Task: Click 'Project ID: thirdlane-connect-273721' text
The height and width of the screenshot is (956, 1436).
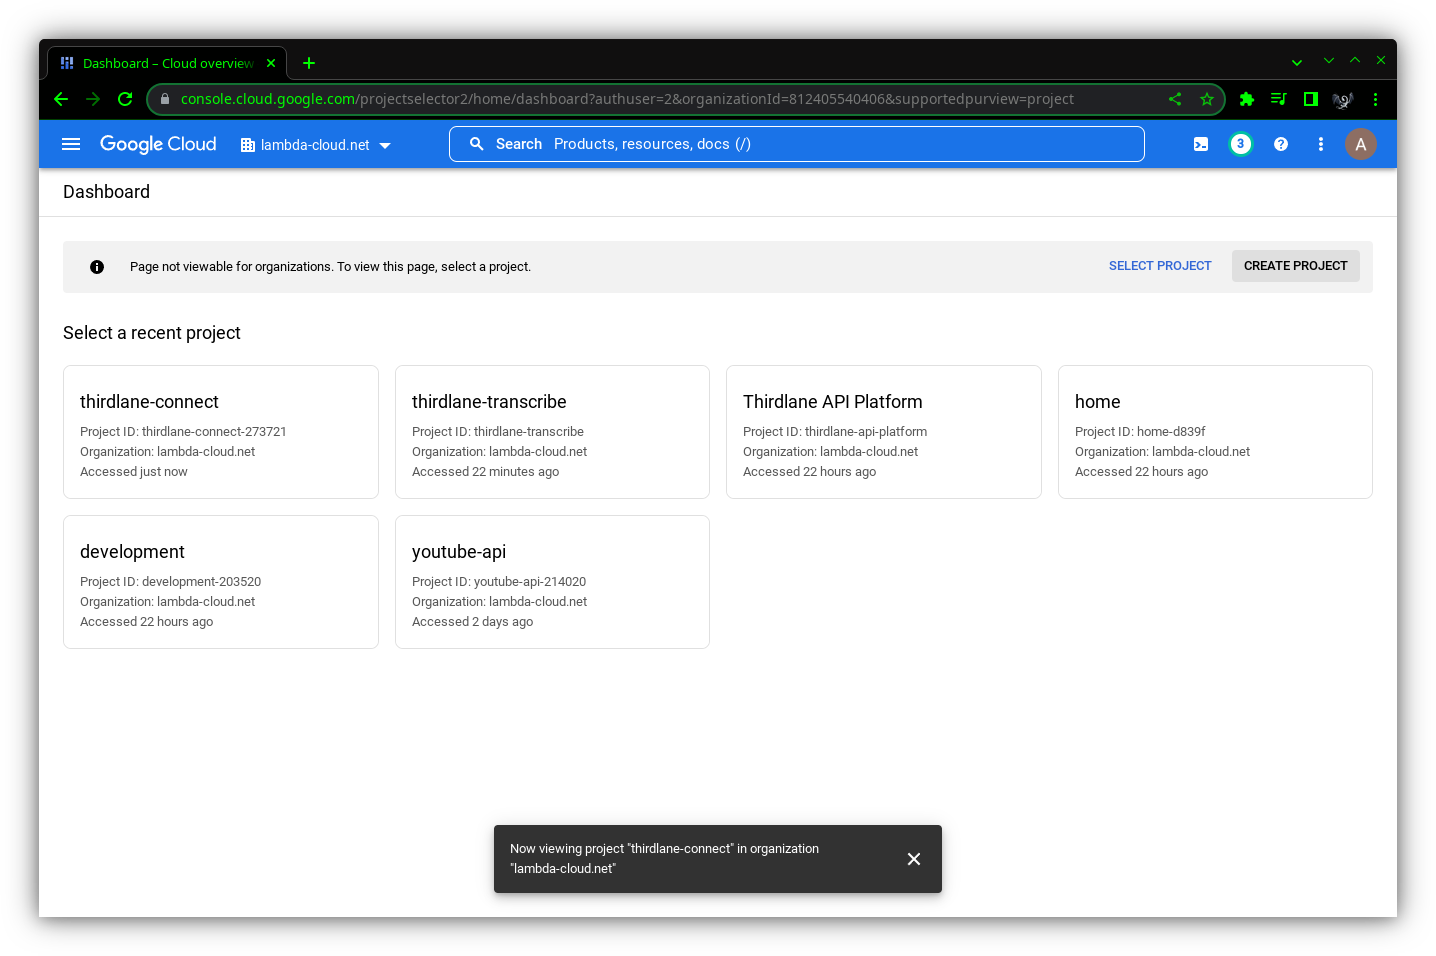Action: pyautogui.click(x=183, y=432)
